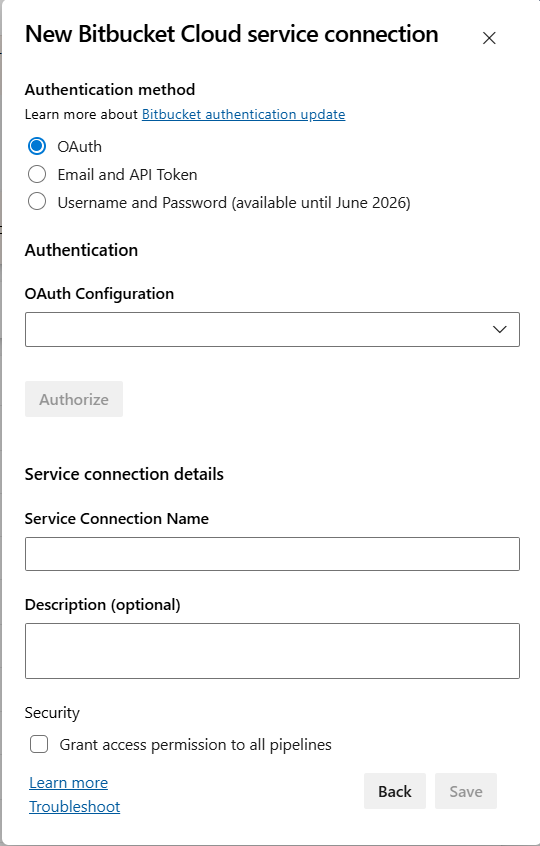Viewport: 540px width, 846px height.
Task: Open the Learn more link
Action: (x=69, y=783)
